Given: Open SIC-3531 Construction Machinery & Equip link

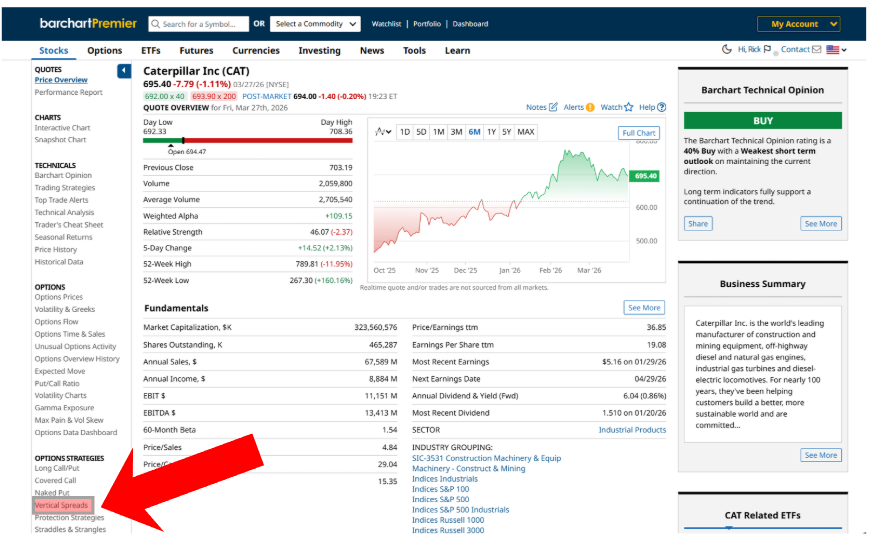Looking at the screenshot, I should coord(486,458).
